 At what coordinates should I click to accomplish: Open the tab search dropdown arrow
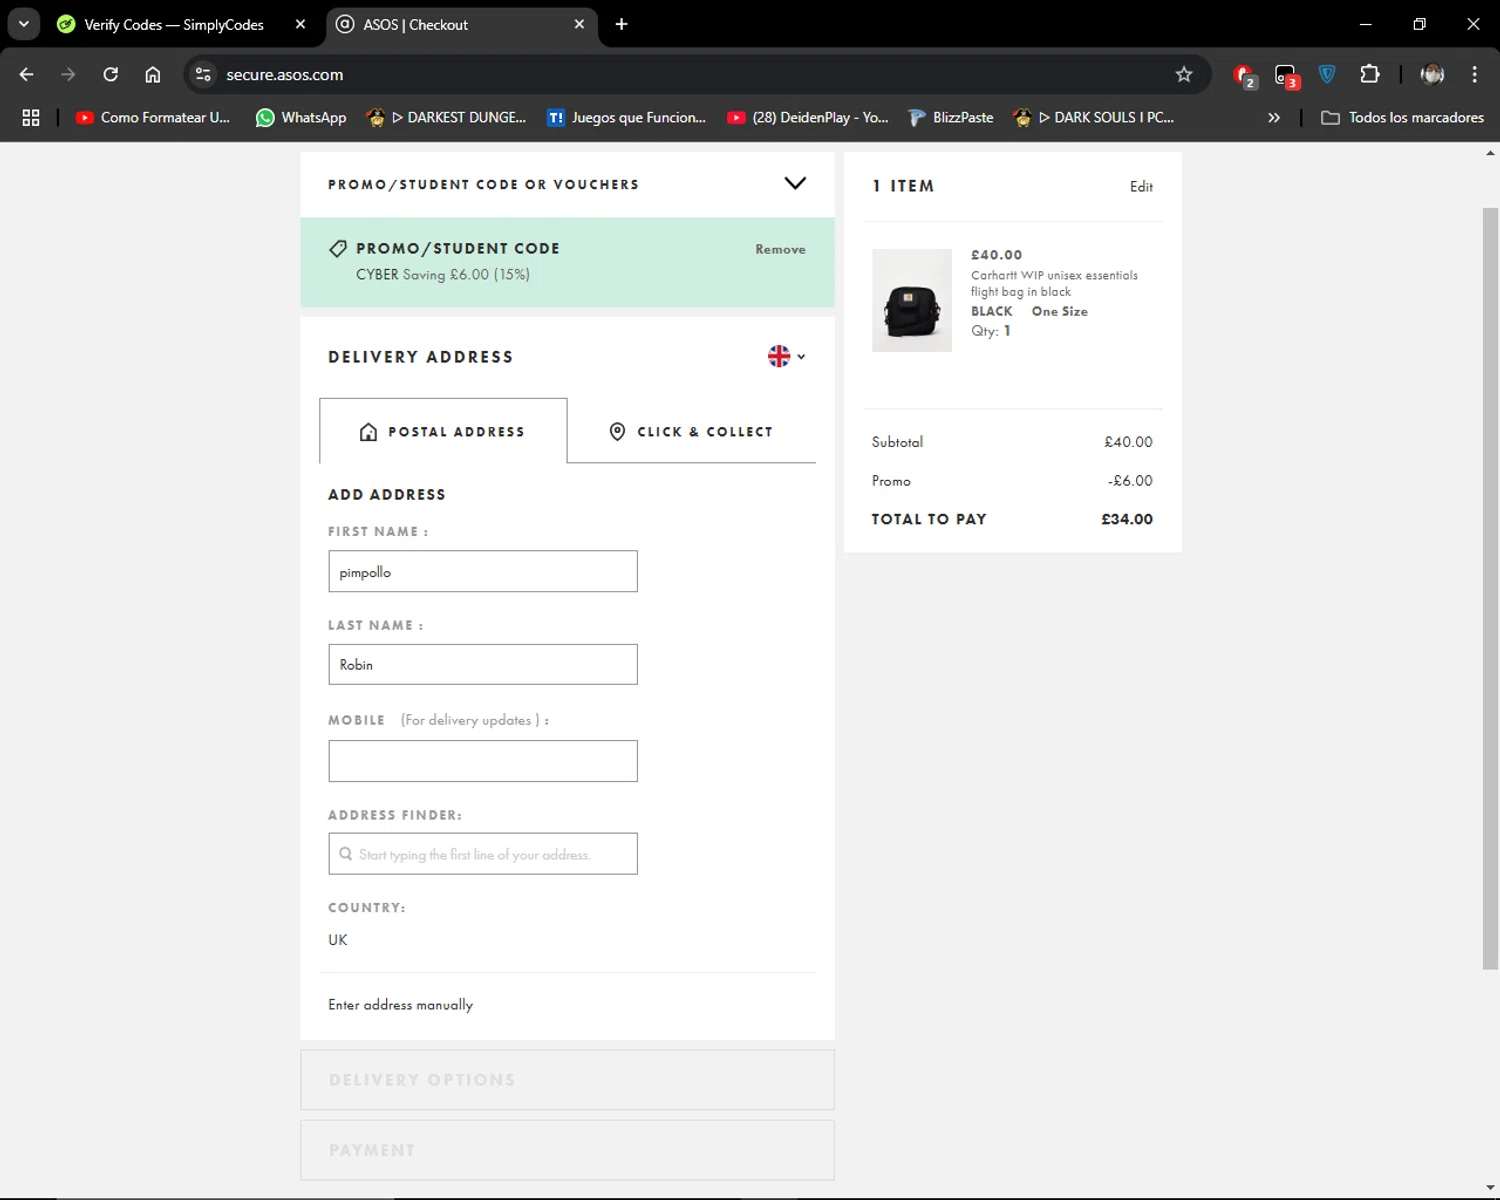click(24, 24)
